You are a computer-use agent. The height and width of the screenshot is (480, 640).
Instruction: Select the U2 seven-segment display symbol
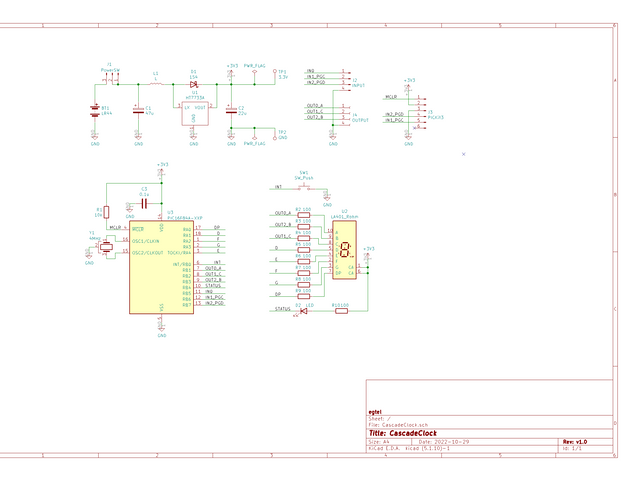tap(344, 252)
